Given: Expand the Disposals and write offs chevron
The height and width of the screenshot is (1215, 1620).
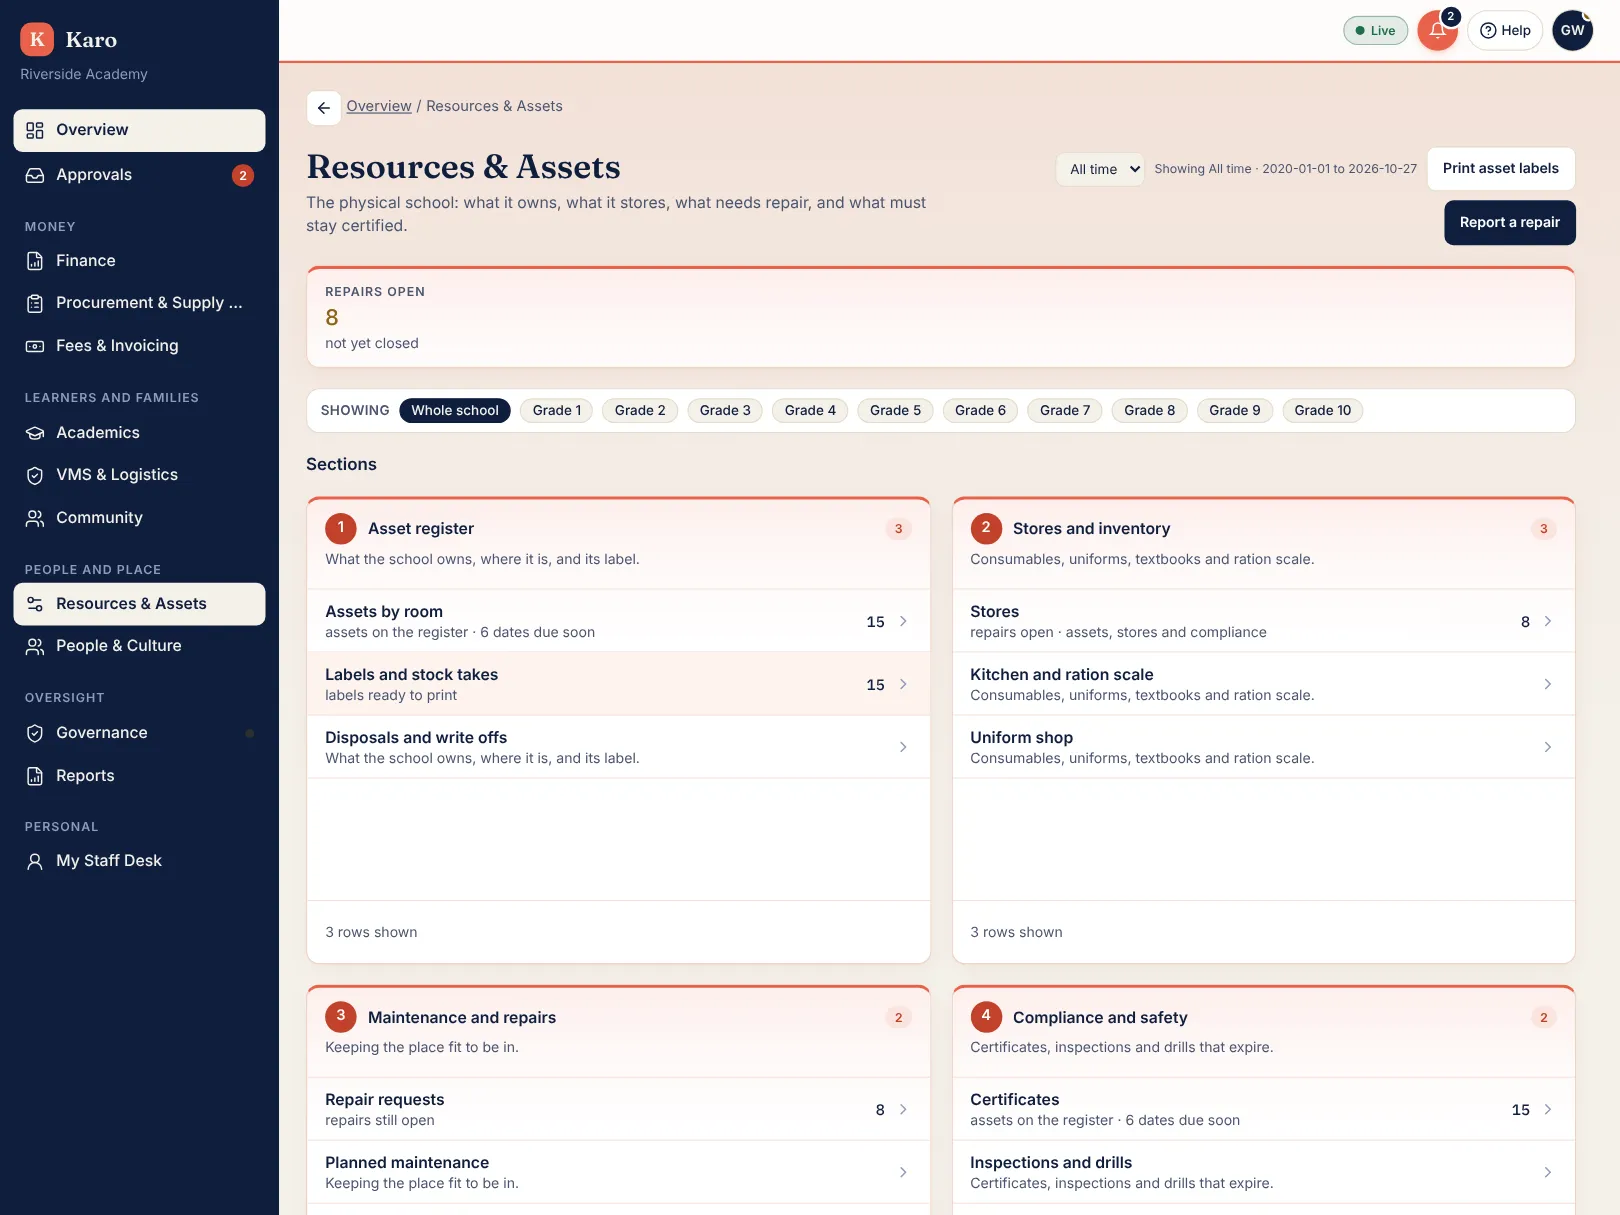Looking at the screenshot, I should coord(903,747).
